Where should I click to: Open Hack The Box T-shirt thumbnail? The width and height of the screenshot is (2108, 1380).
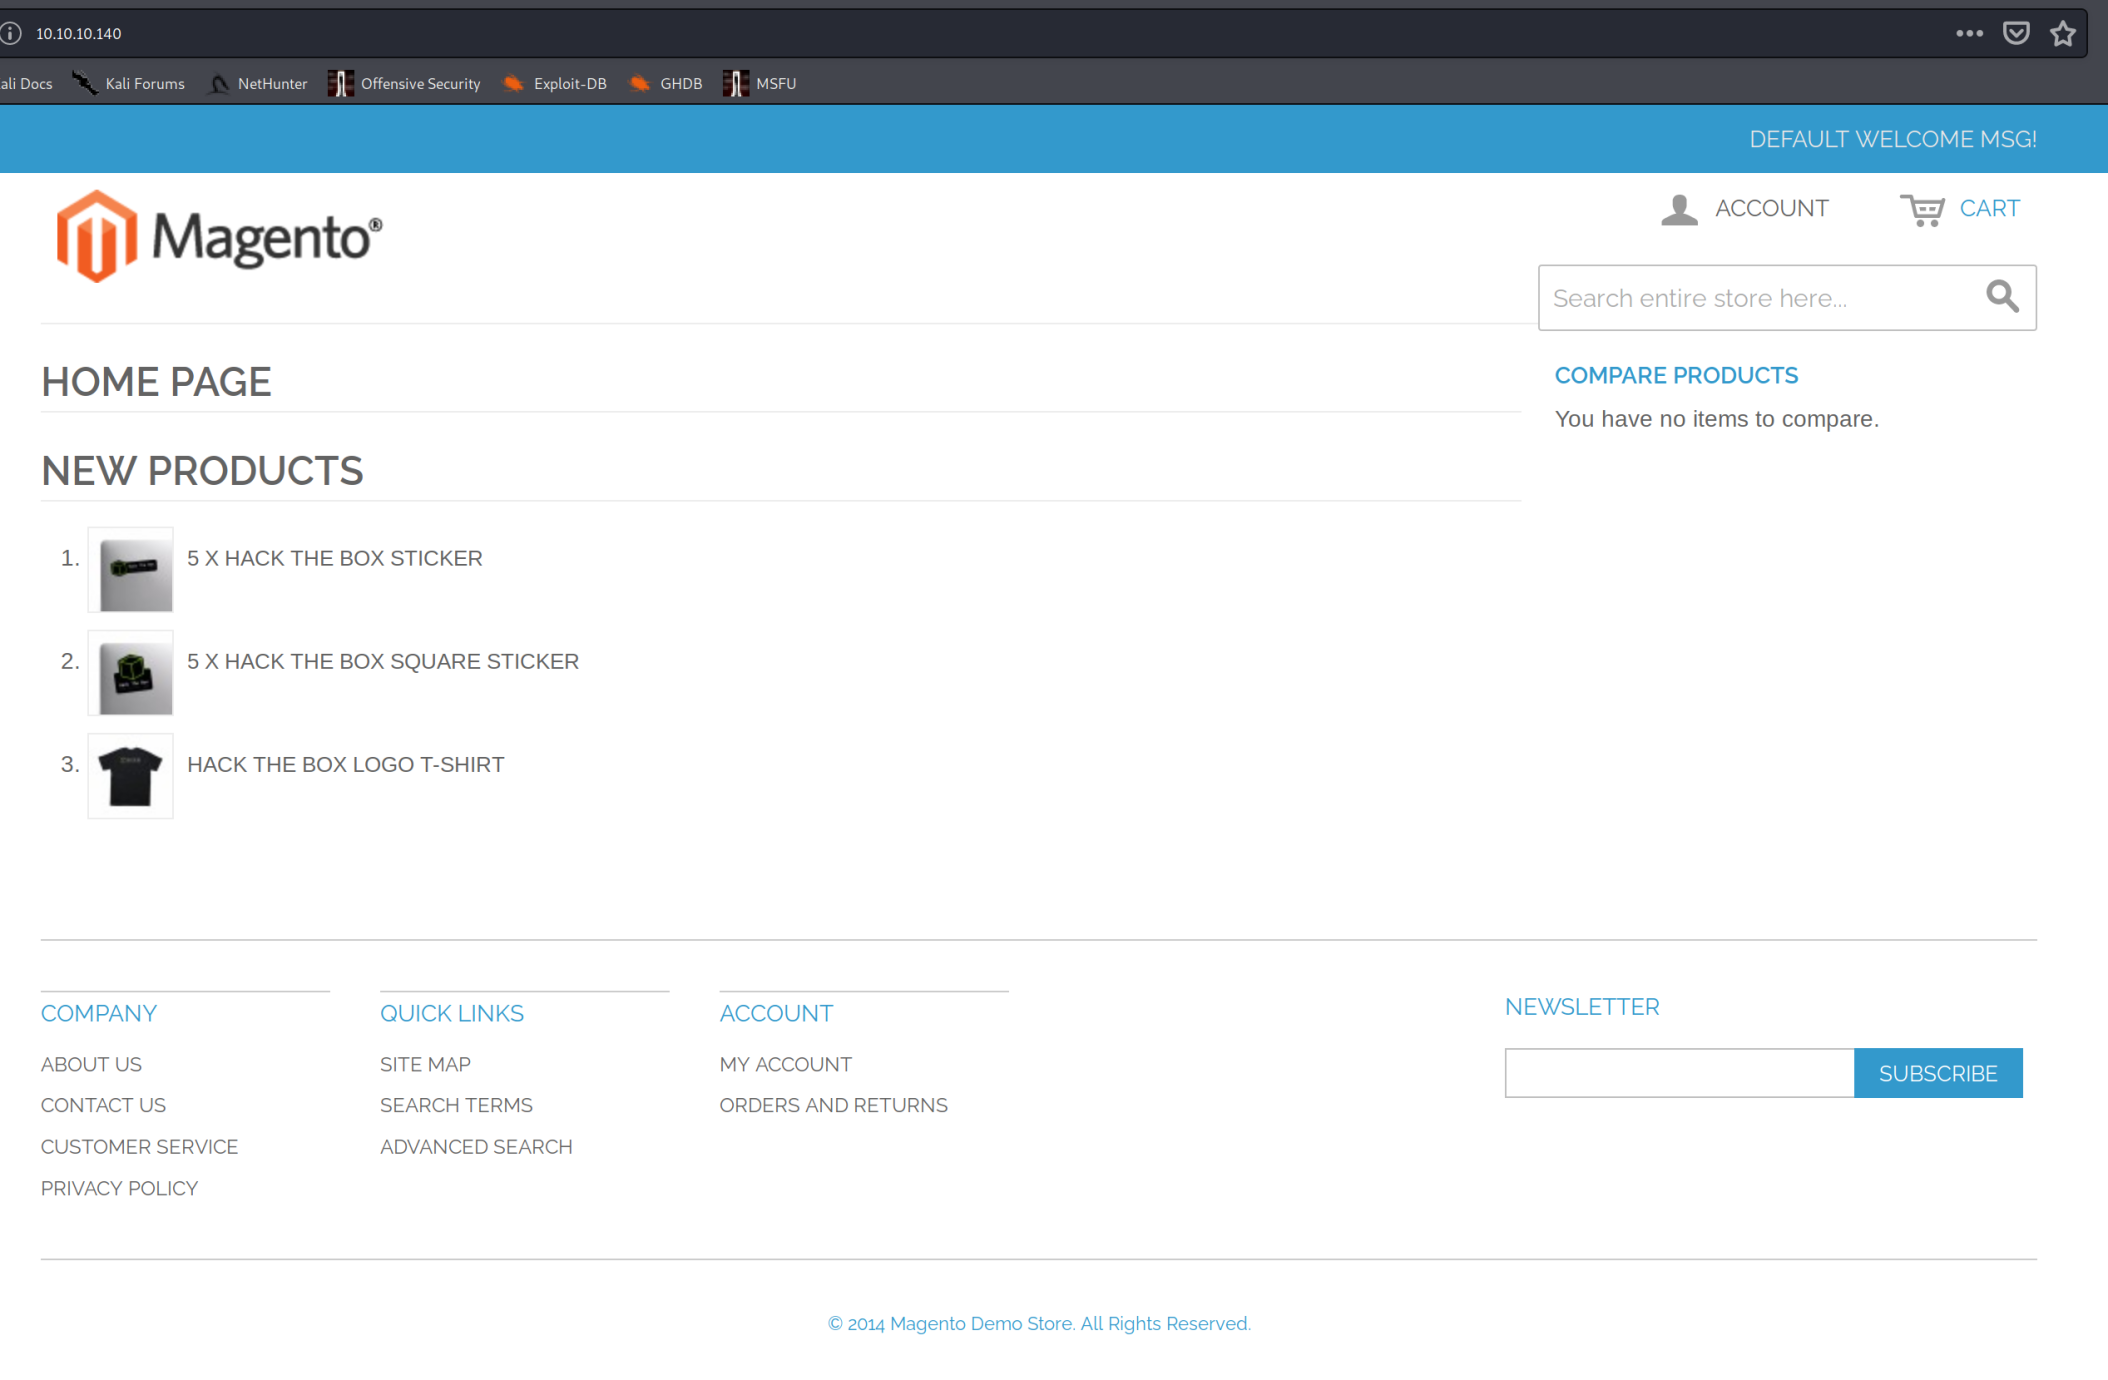click(130, 776)
